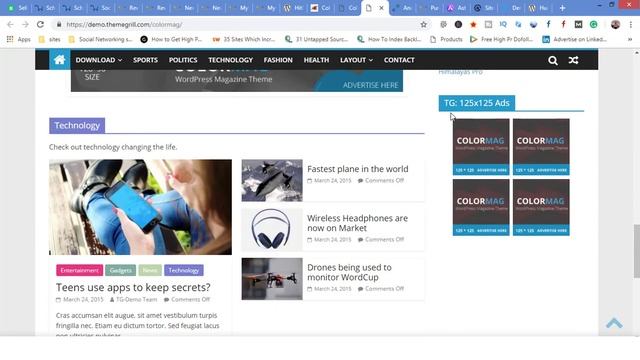Open the site search magnifier icon

coord(553,60)
